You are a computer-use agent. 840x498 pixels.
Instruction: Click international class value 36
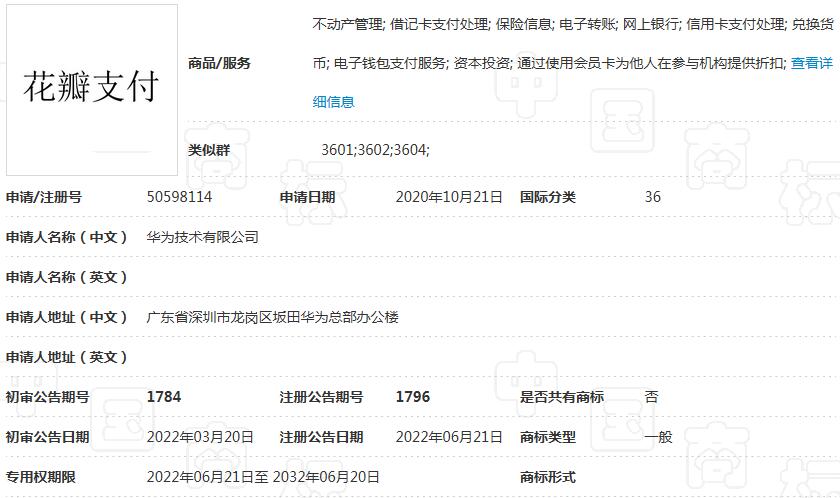652,197
